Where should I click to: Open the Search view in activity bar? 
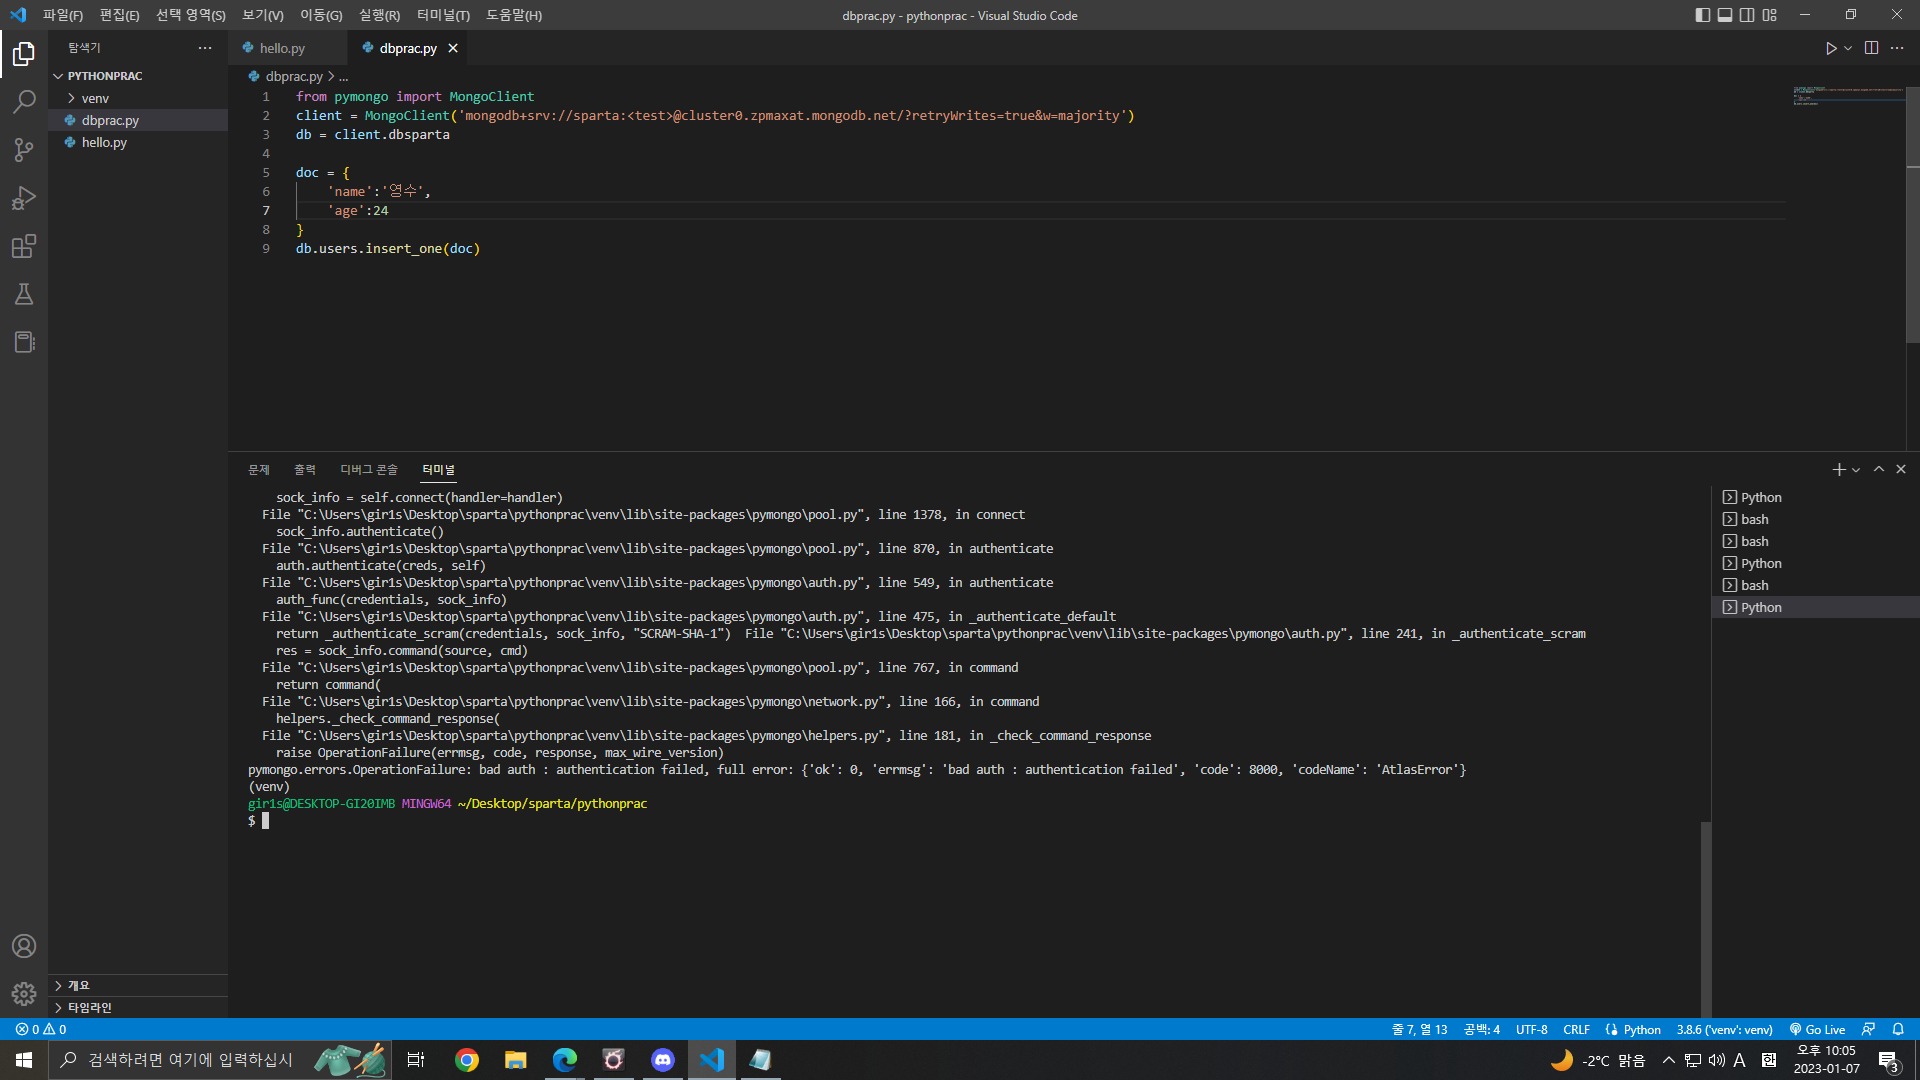point(24,102)
